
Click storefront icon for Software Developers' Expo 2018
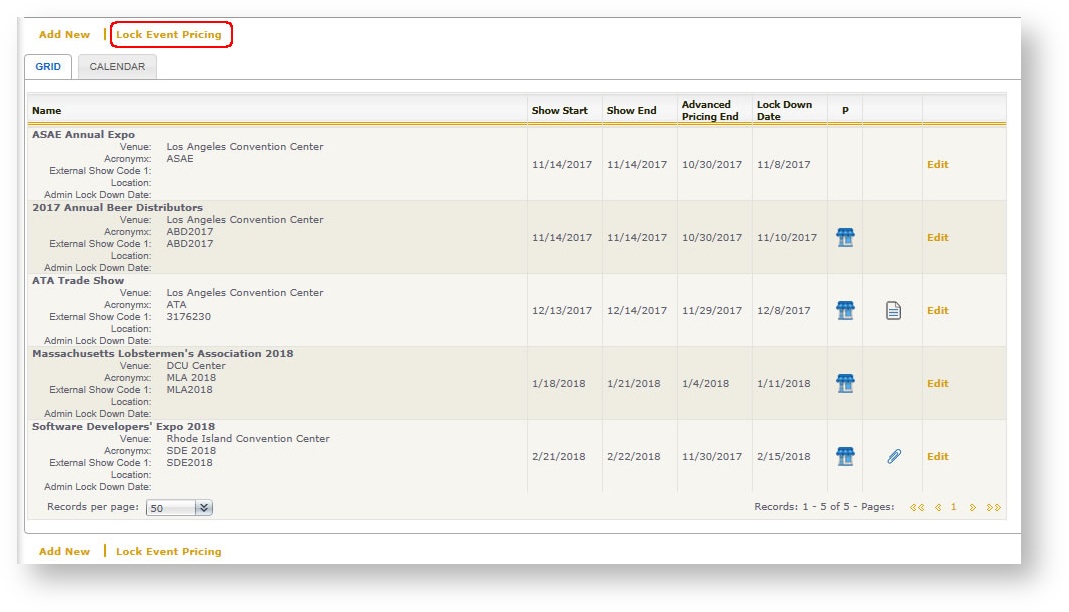point(845,457)
